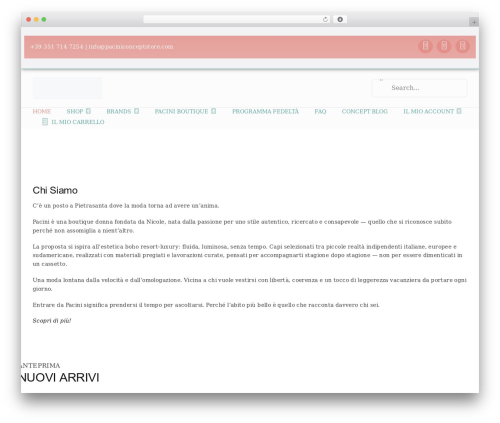Open Il Mio Carrello link

pos(78,122)
